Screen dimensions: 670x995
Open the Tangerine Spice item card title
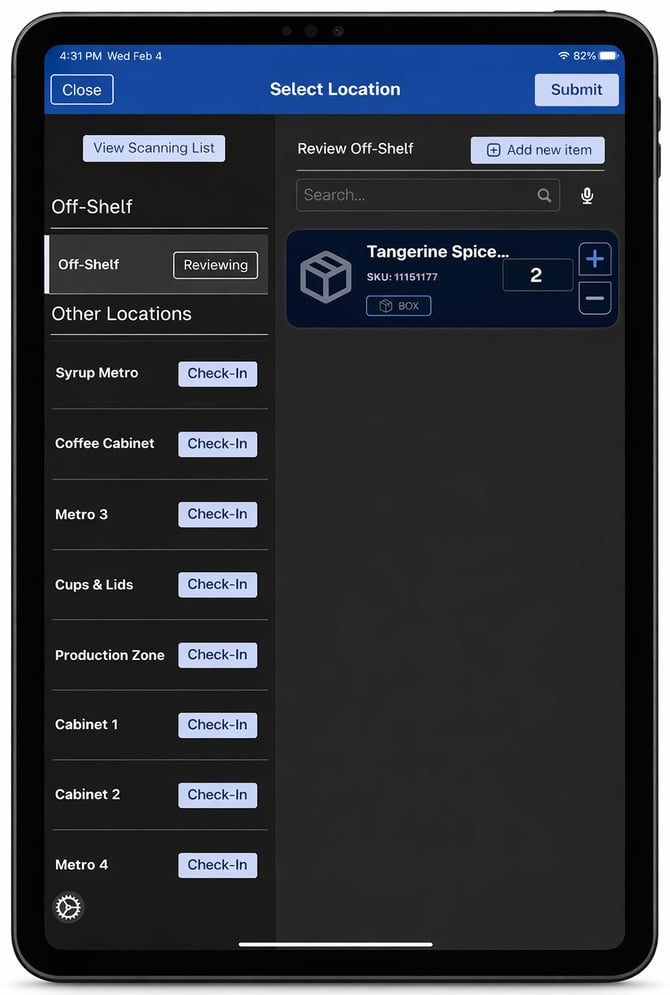pyautogui.click(x=438, y=252)
